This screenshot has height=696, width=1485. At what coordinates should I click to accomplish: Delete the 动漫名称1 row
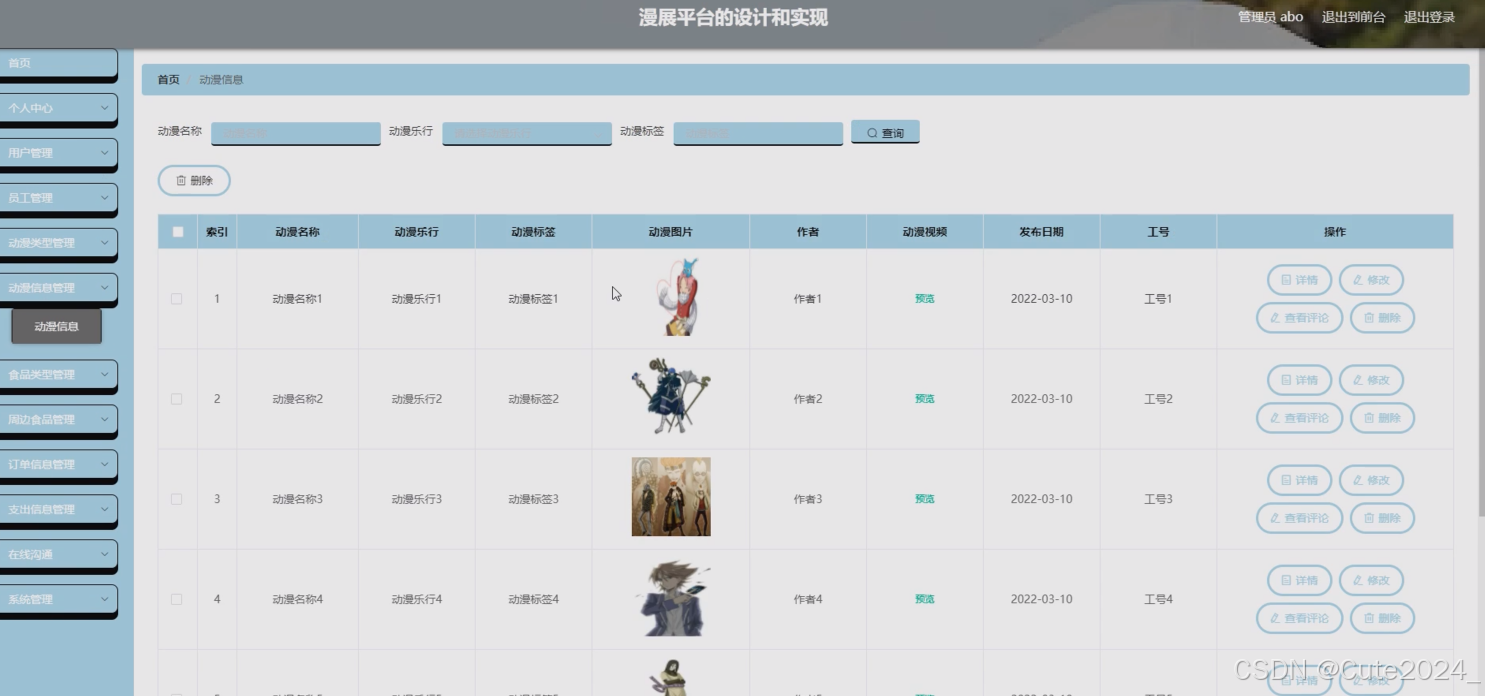point(1382,318)
